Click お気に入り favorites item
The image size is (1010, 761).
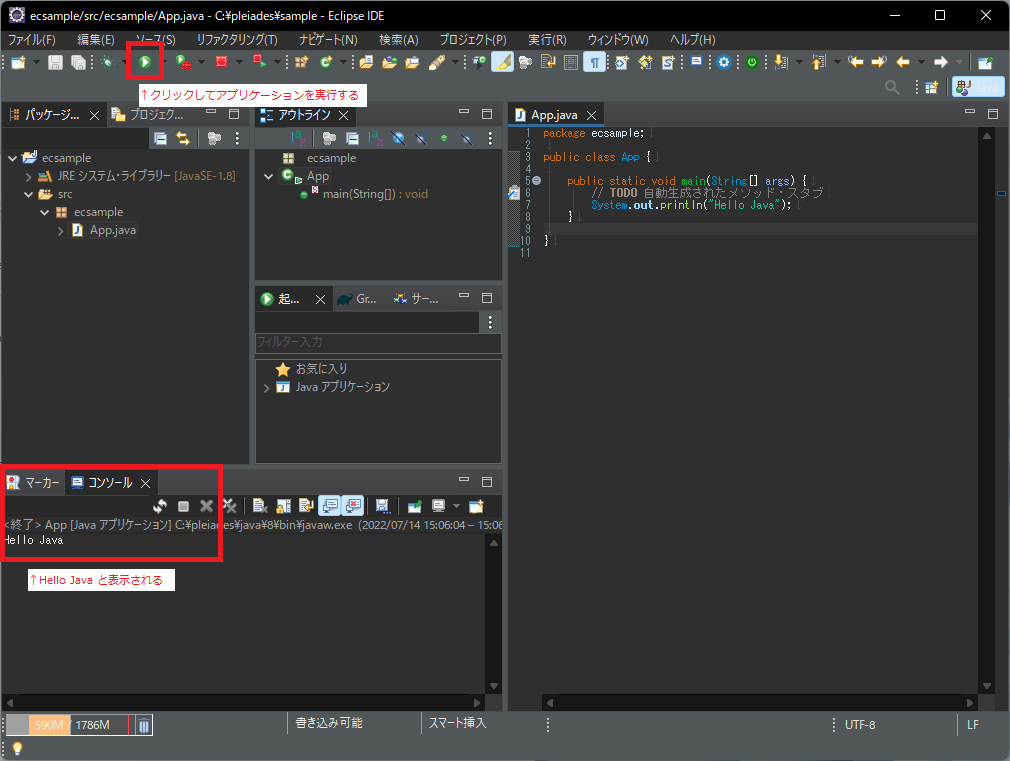tap(321, 369)
